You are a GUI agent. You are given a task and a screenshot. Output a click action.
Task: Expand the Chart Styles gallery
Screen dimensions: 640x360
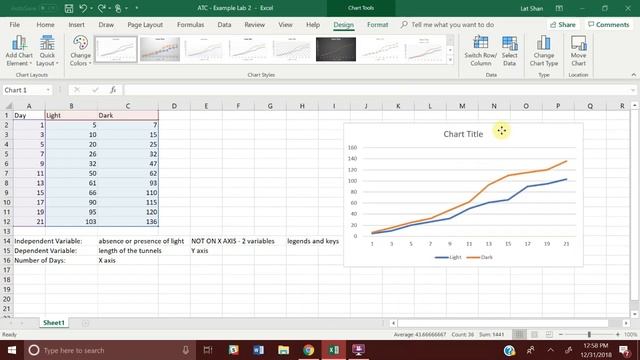(450, 60)
